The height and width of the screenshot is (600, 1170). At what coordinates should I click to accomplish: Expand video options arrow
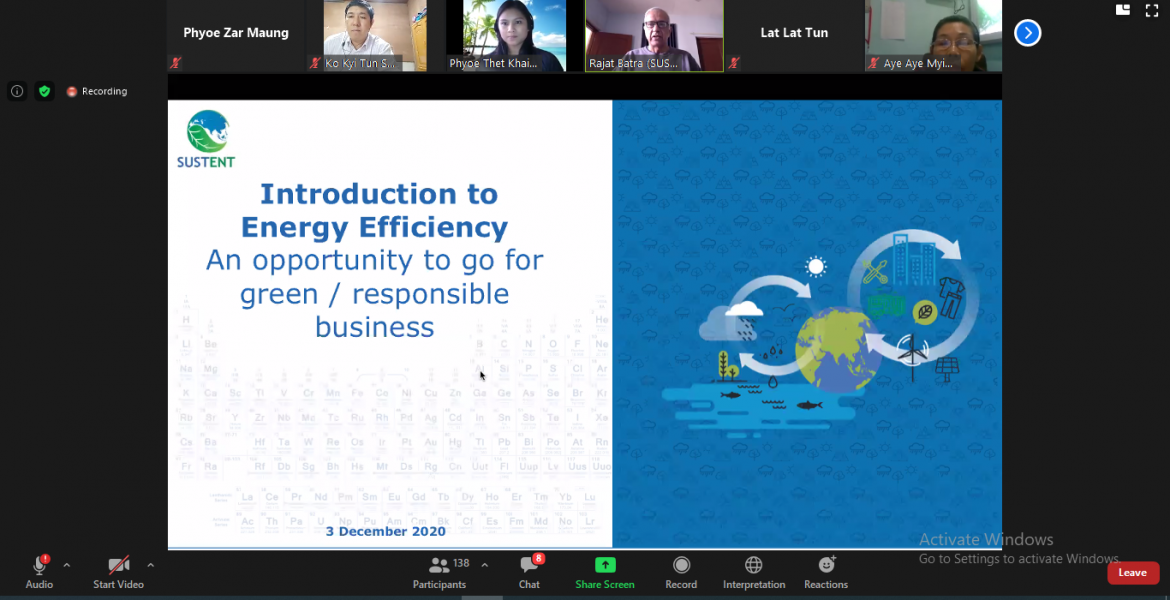pos(150,566)
